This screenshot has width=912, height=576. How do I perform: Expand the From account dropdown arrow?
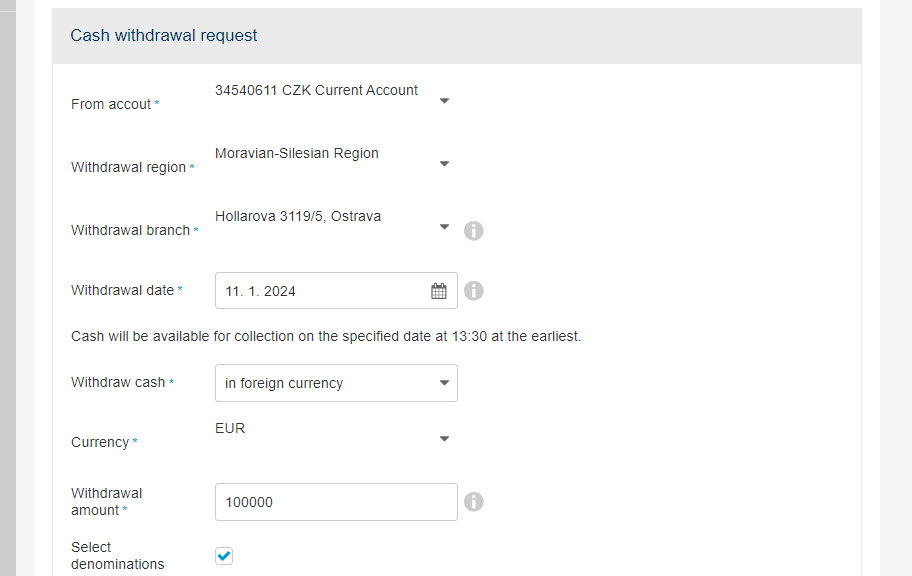(x=444, y=101)
